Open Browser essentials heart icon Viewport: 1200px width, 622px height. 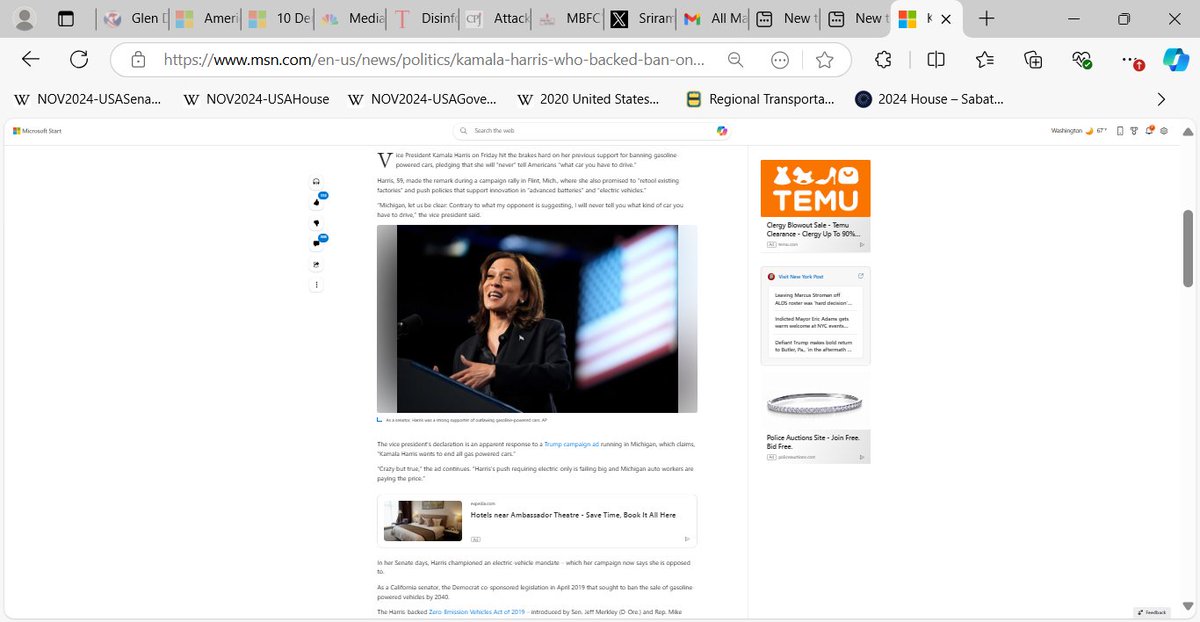pyautogui.click(x=1082, y=60)
